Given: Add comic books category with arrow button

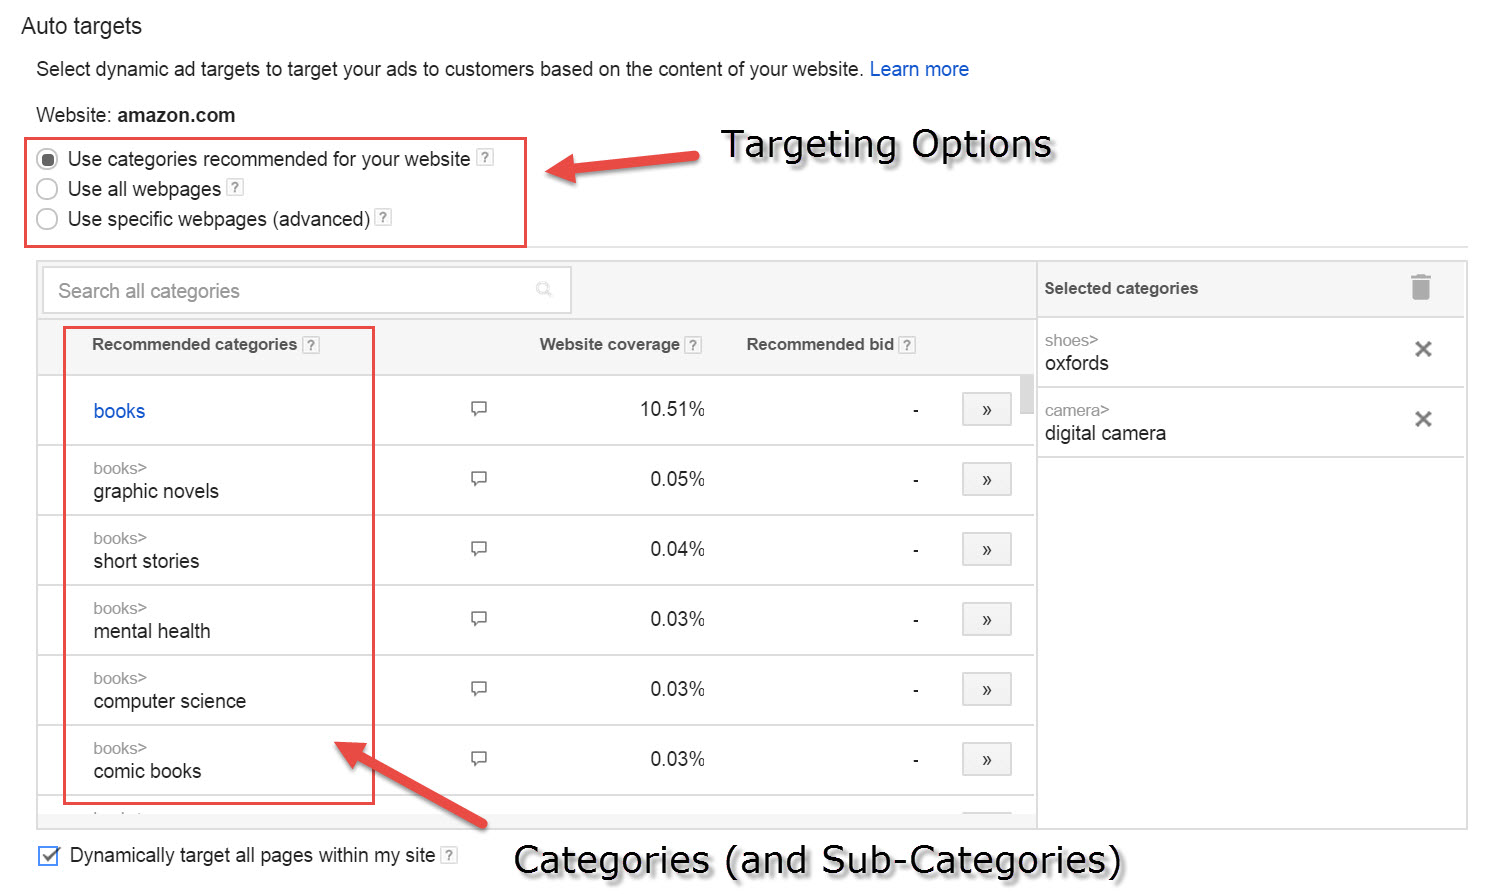Looking at the screenshot, I should coord(986,760).
